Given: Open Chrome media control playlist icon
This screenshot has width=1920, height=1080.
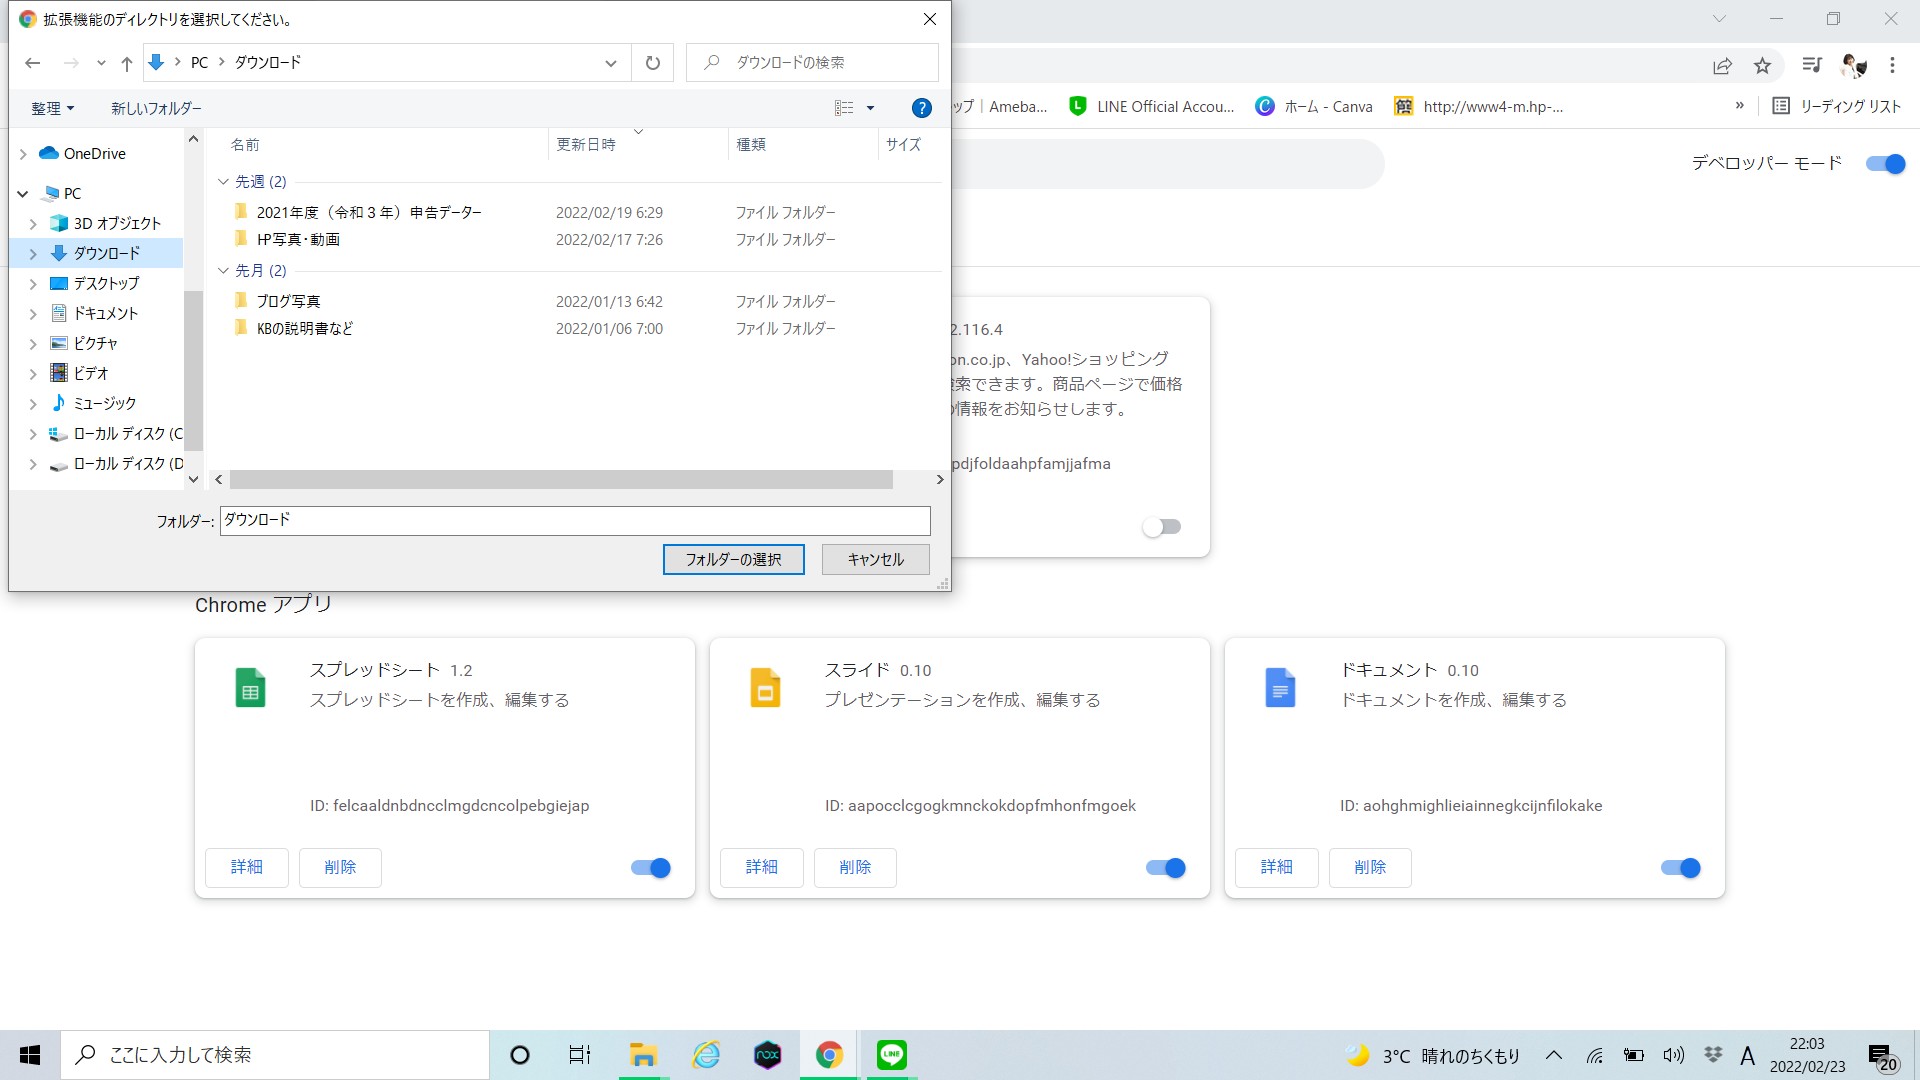Looking at the screenshot, I should [x=1812, y=65].
